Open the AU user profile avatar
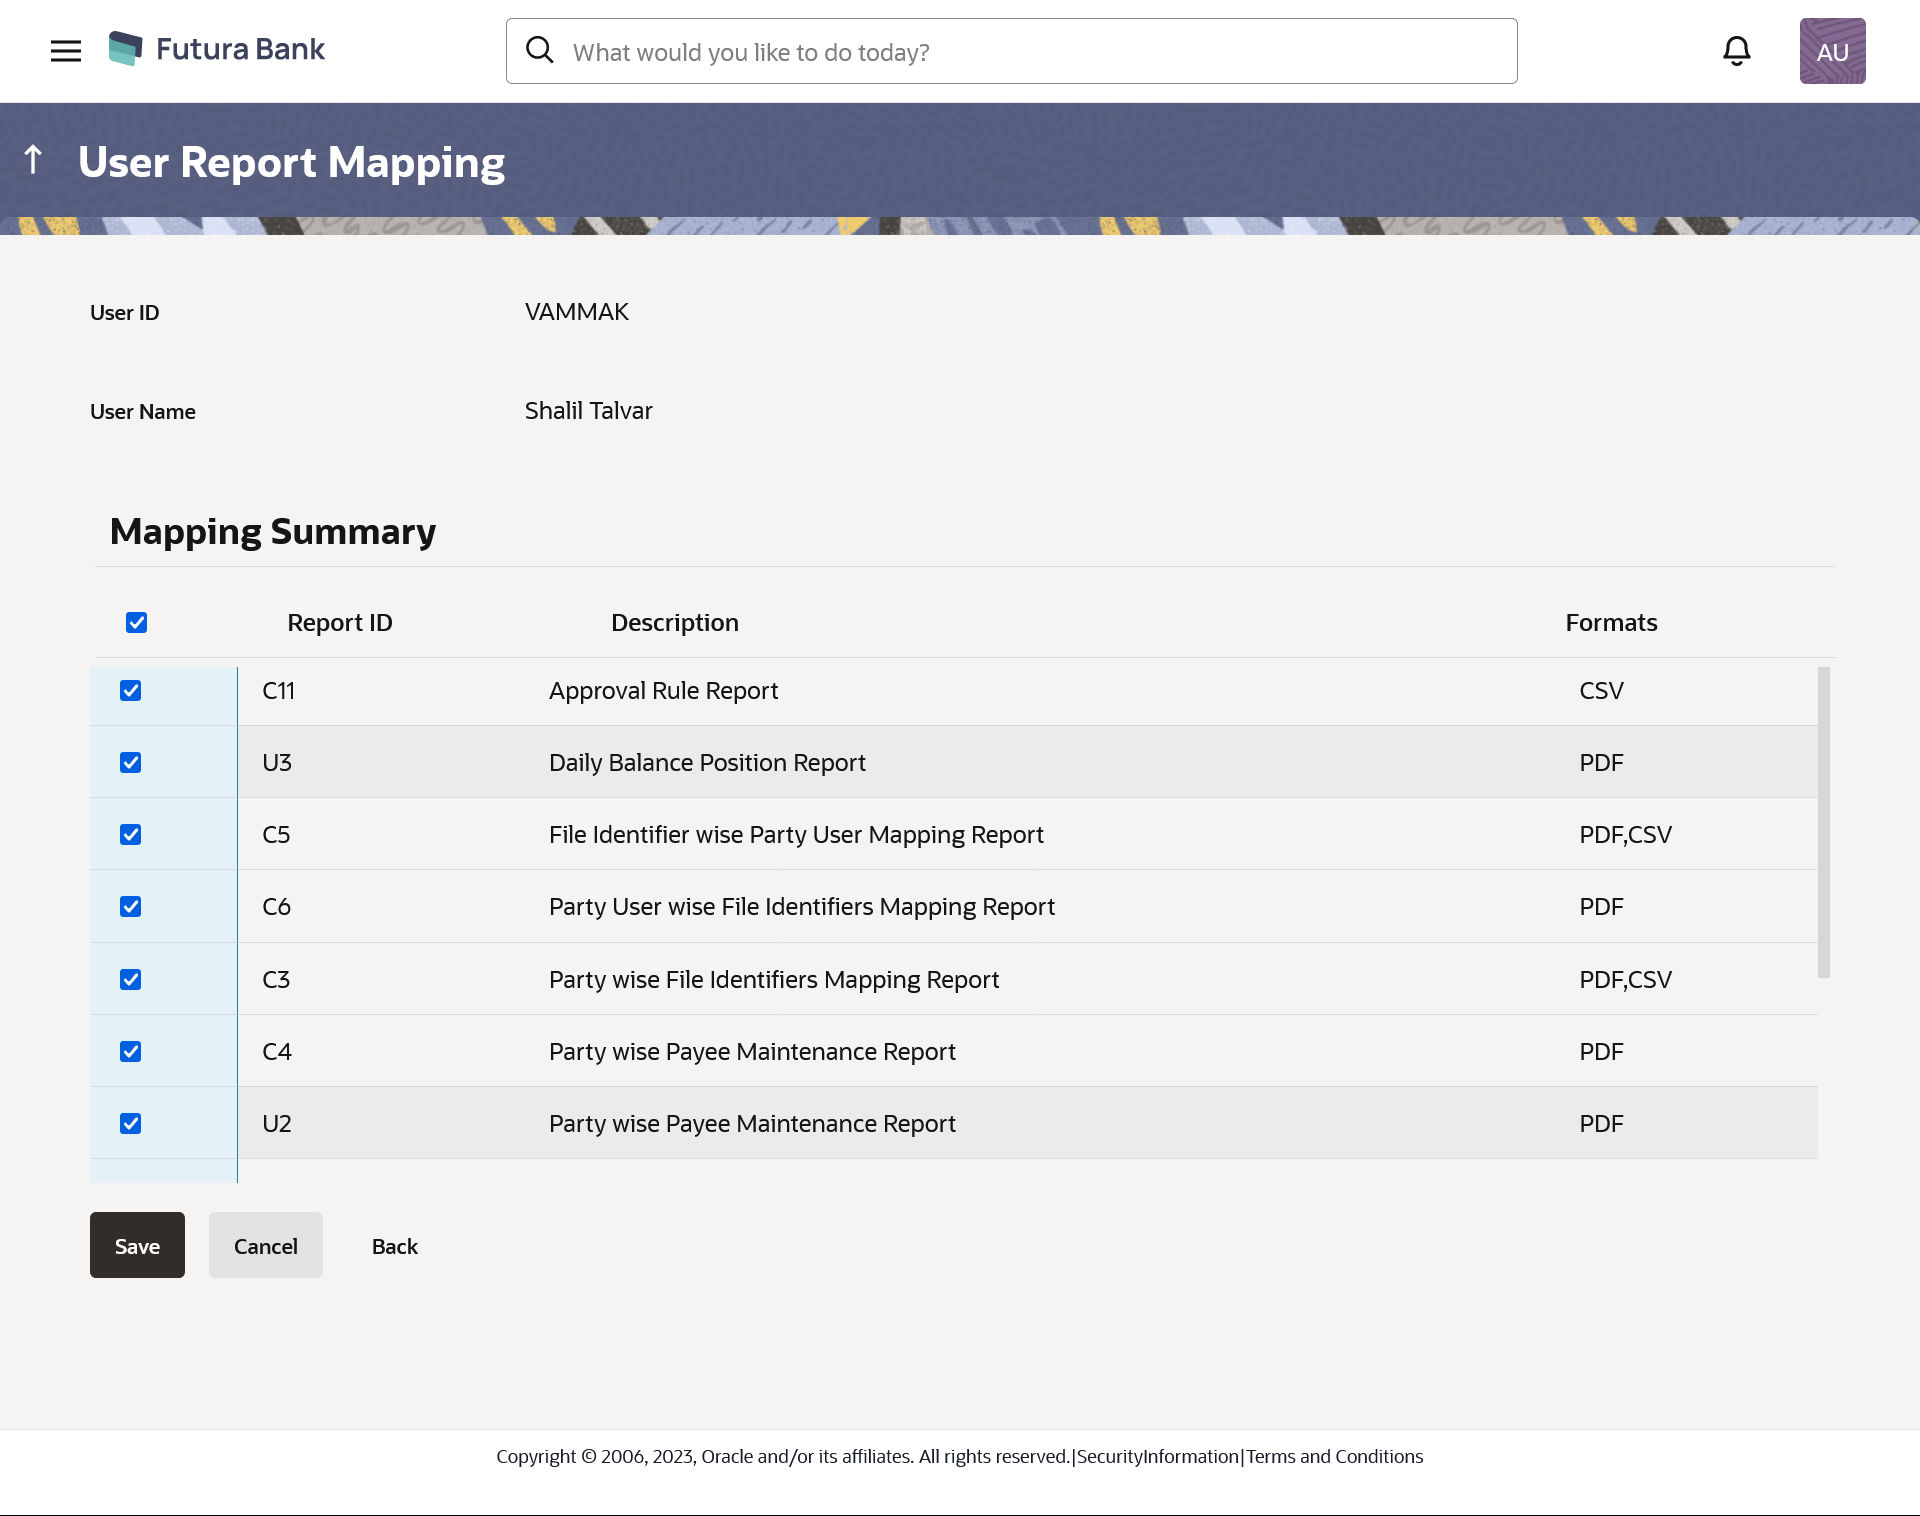The width and height of the screenshot is (1920, 1516). click(1832, 51)
